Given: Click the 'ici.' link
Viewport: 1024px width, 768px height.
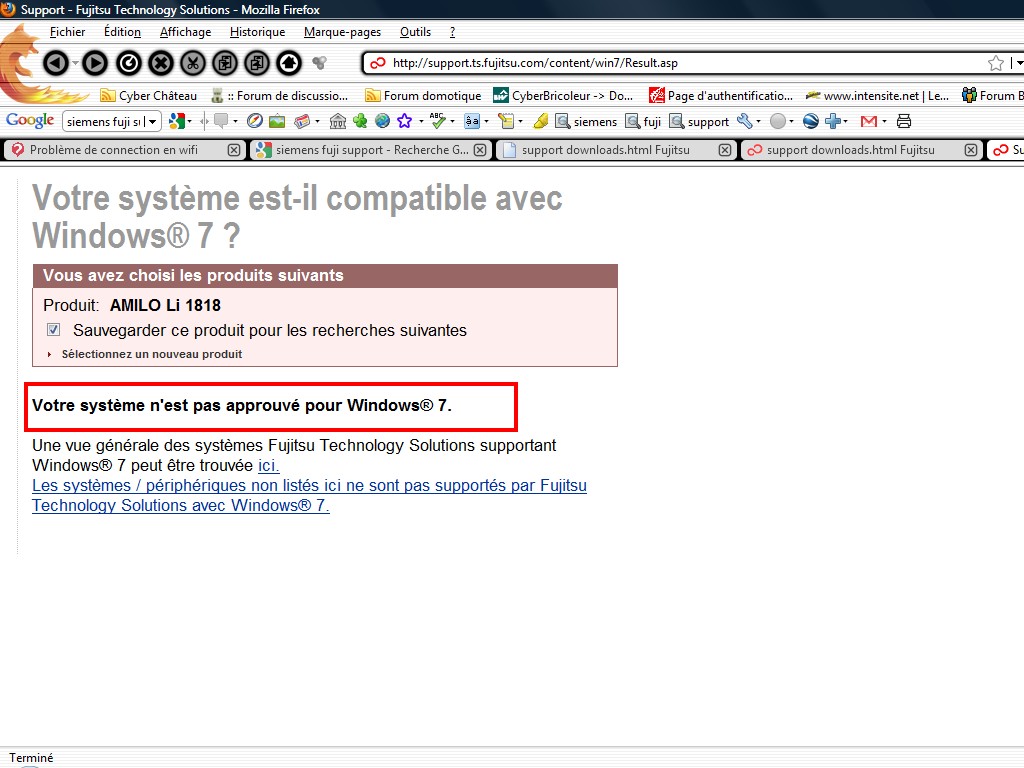Looking at the screenshot, I should pyautogui.click(x=269, y=465).
